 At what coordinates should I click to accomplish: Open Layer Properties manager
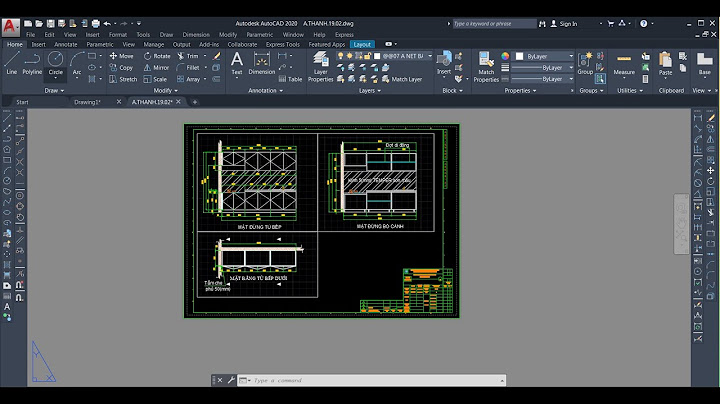point(320,67)
